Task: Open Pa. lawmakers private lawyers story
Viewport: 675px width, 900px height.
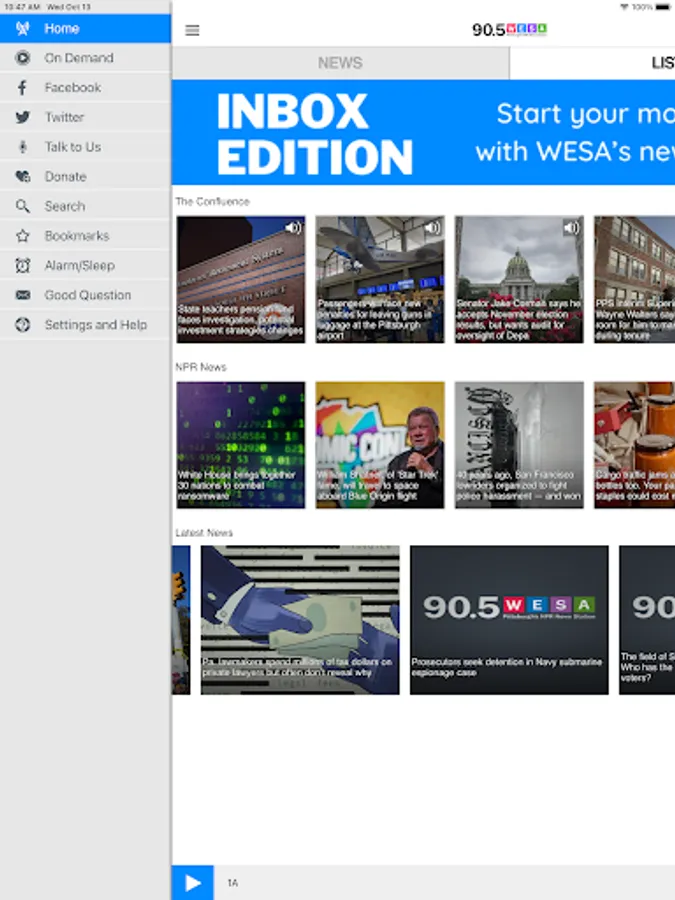Action: click(x=300, y=620)
